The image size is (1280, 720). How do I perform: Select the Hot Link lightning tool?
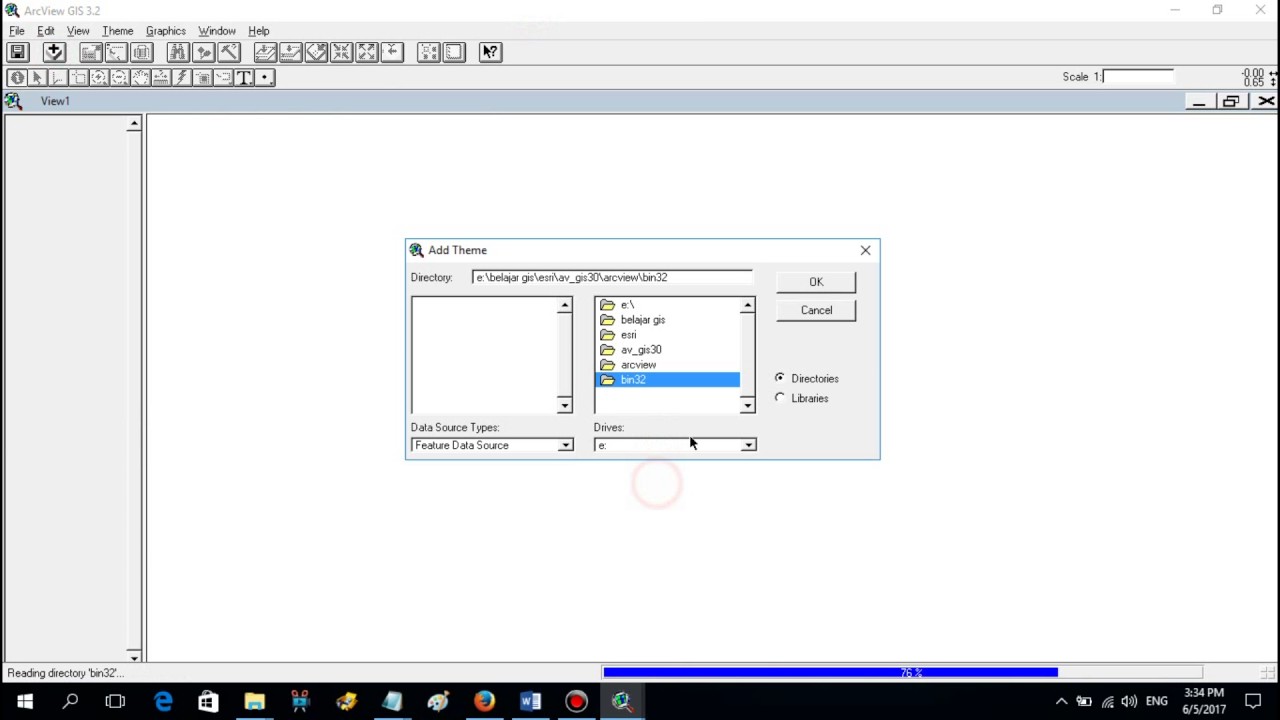click(x=181, y=77)
